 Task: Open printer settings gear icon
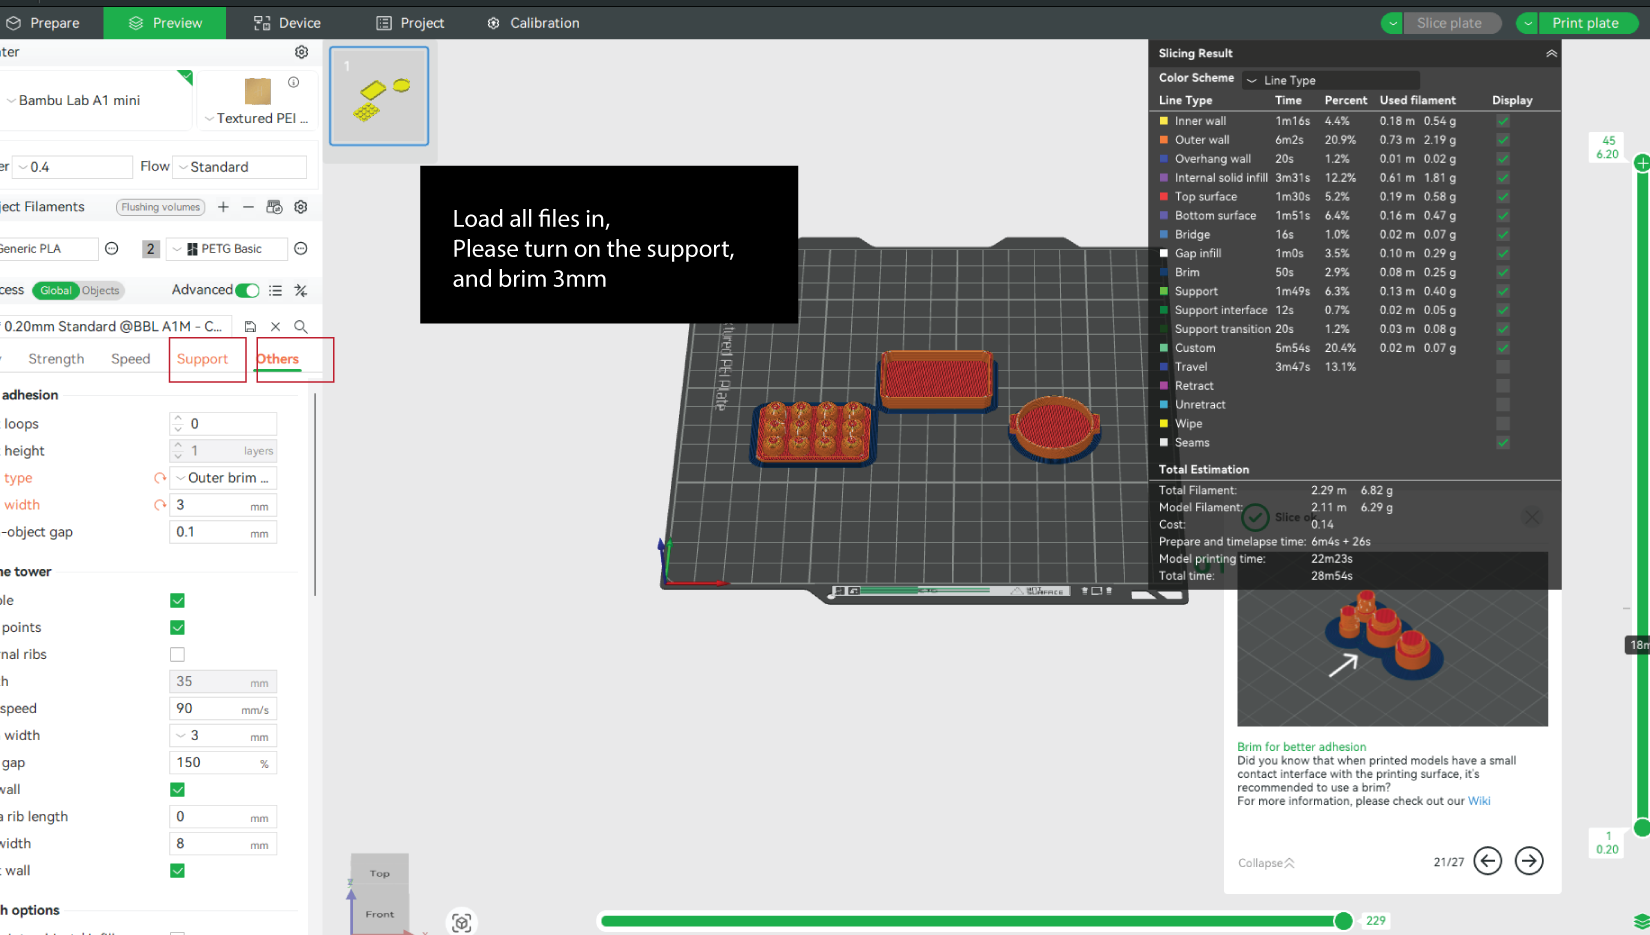[x=301, y=52]
